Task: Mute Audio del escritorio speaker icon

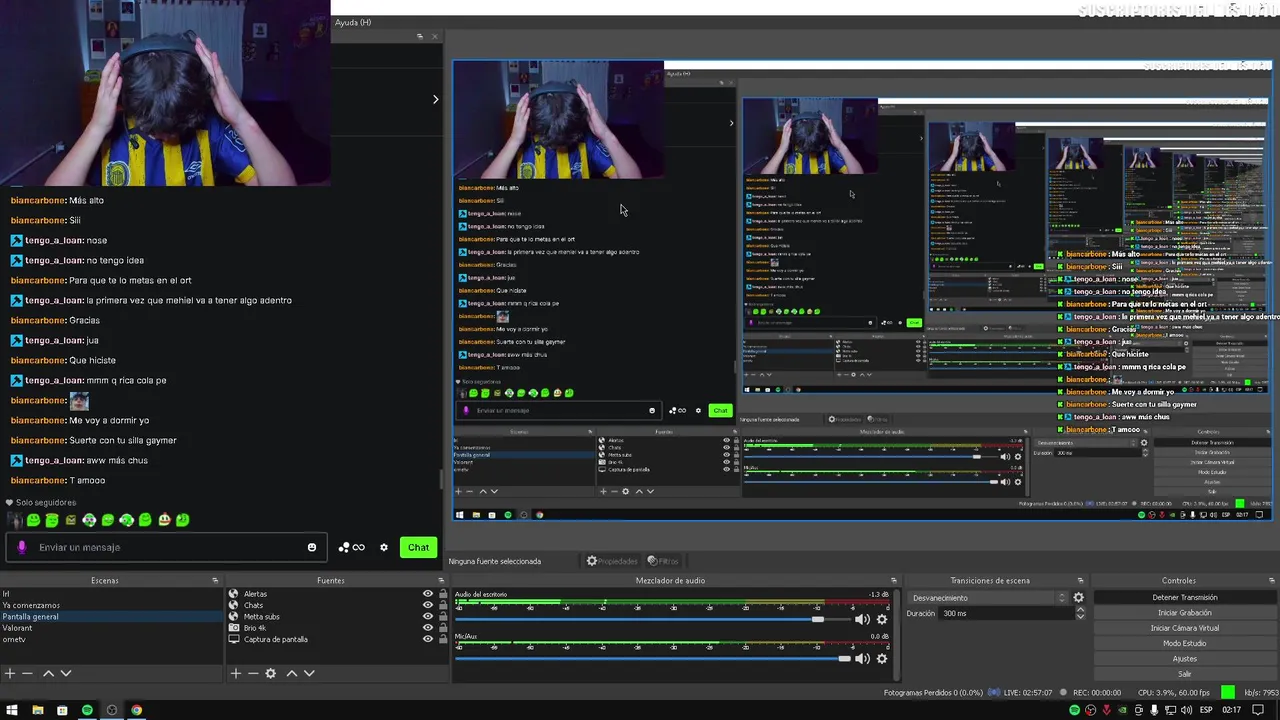Action: click(862, 620)
